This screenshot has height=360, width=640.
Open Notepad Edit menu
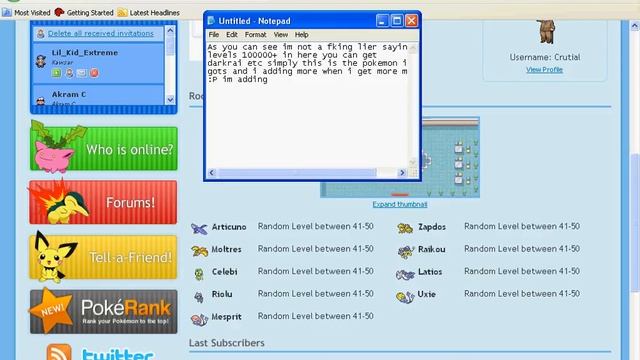(232, 35)
